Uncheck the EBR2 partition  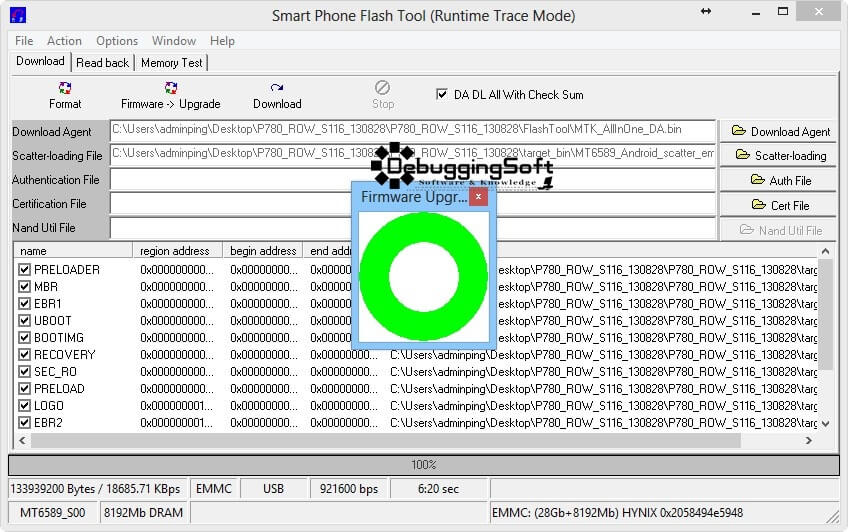pos(24,422)
